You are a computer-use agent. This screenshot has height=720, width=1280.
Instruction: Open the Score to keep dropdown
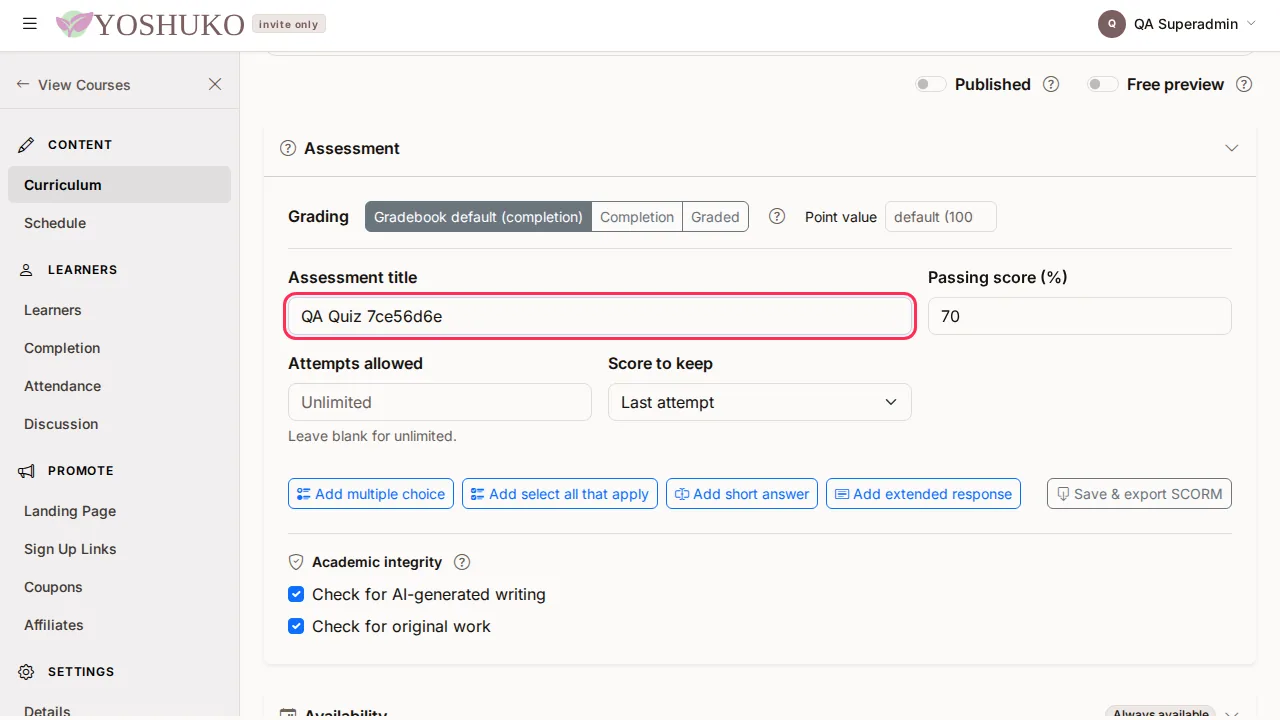point(760,402)
